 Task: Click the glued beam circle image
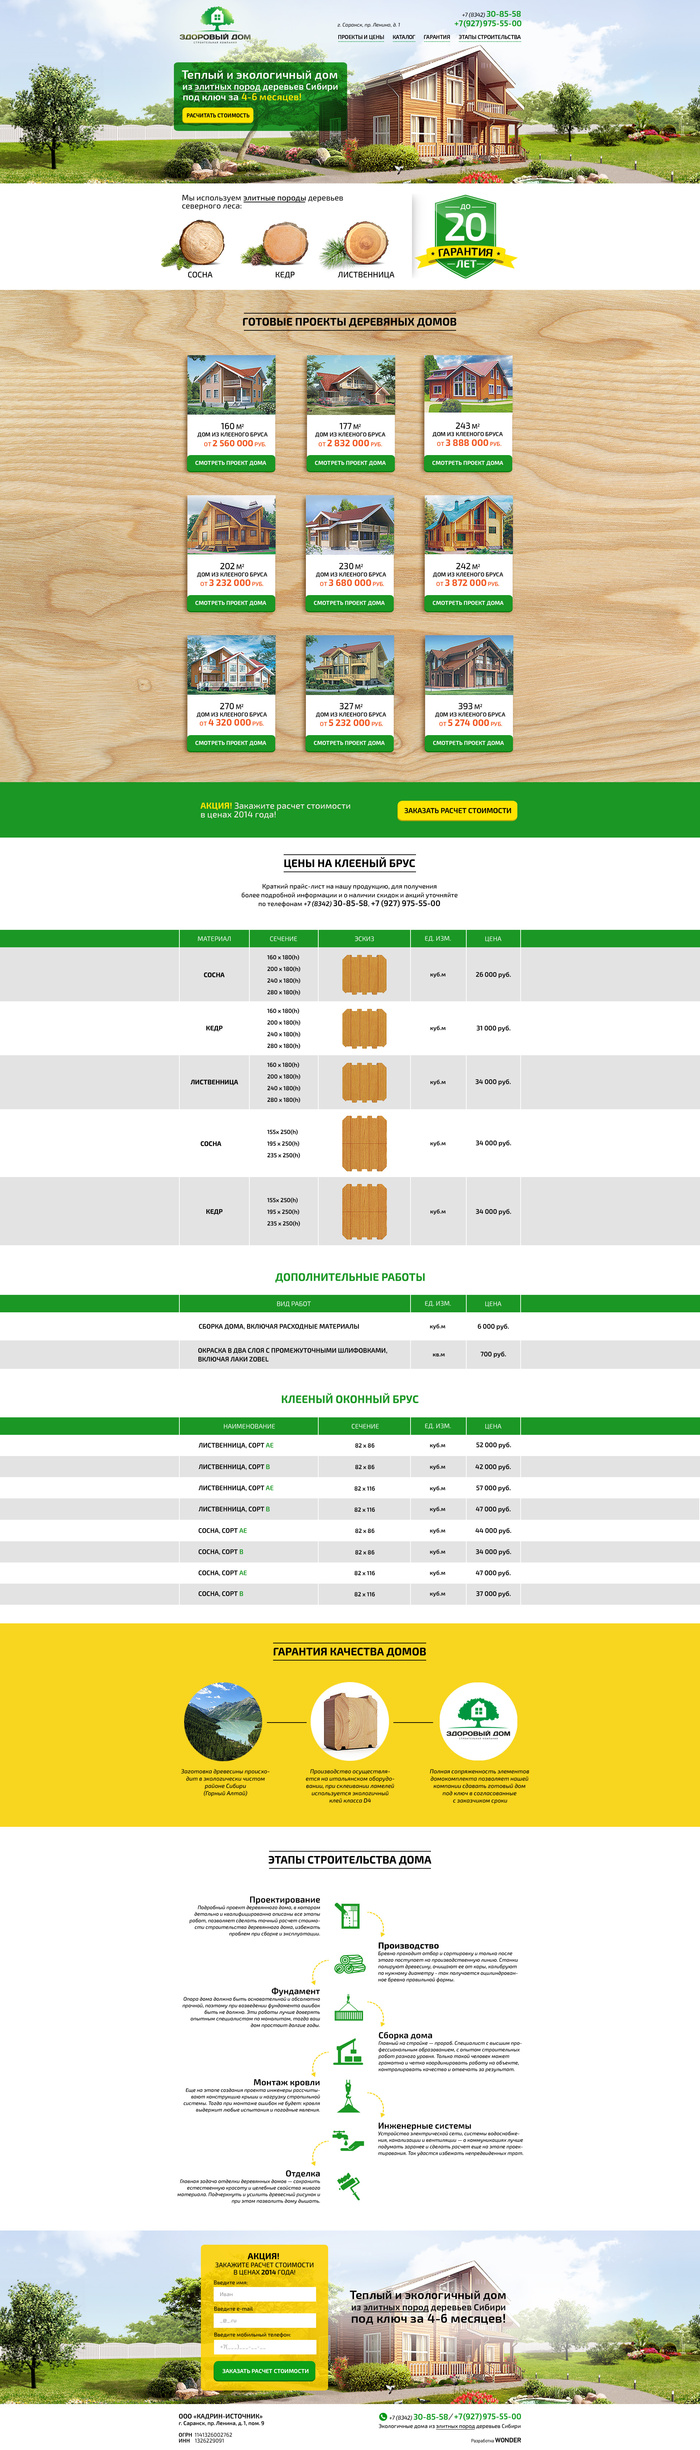(x=350, y=1722)
